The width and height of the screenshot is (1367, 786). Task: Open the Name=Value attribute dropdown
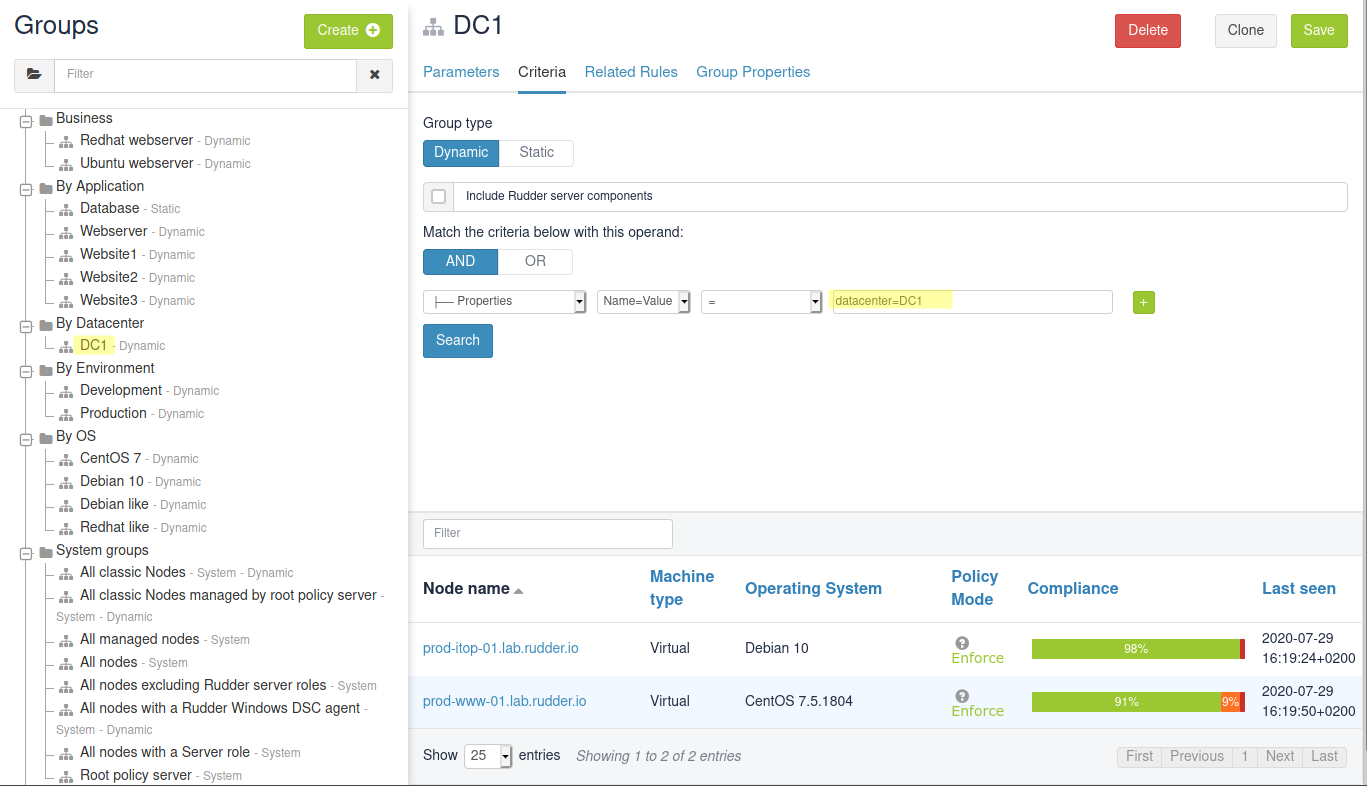pyautogui.click(x=643, y=302)
